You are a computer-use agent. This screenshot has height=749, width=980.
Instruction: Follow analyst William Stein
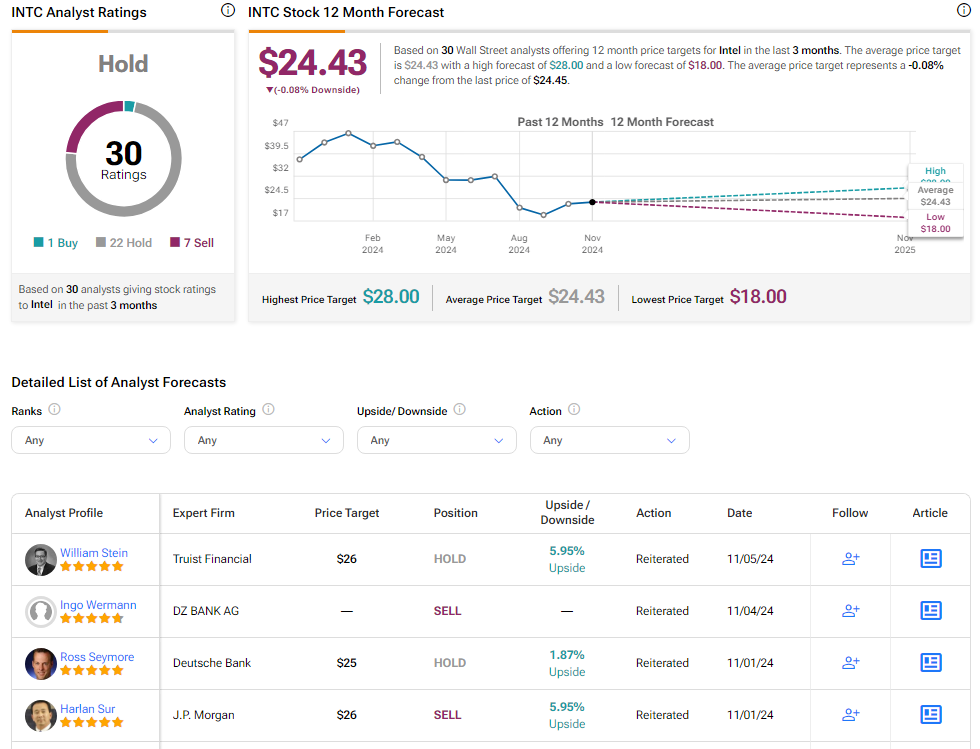(x=851, y=559)
